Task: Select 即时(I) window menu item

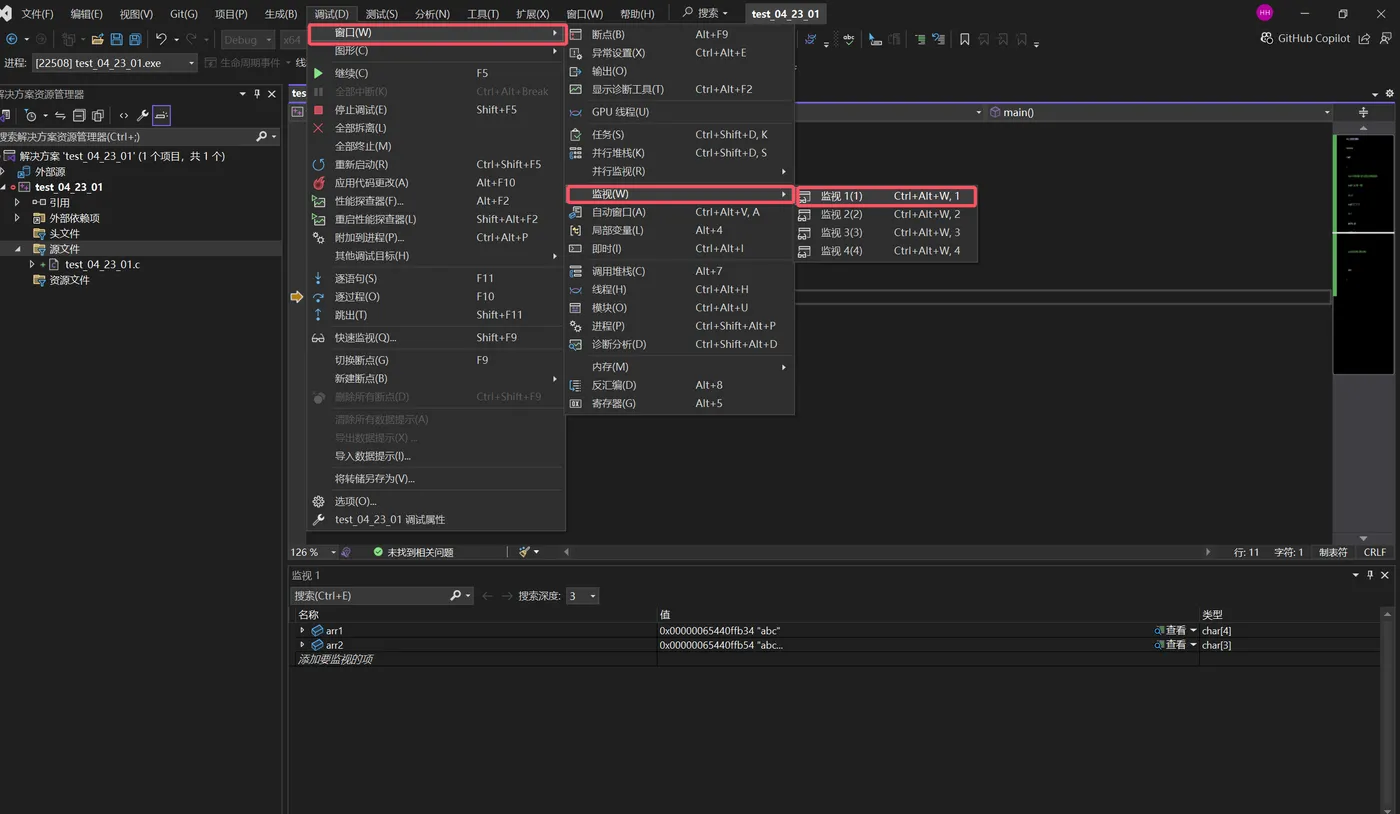Action: [680, 248]
